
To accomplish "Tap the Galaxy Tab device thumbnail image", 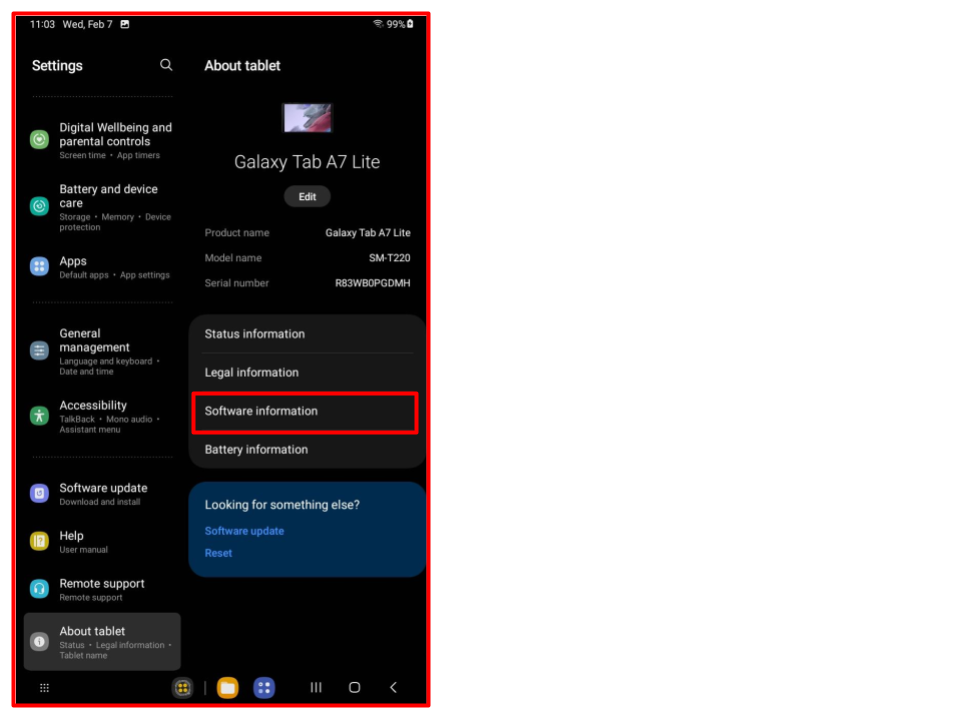I will (x=307, y=118).
